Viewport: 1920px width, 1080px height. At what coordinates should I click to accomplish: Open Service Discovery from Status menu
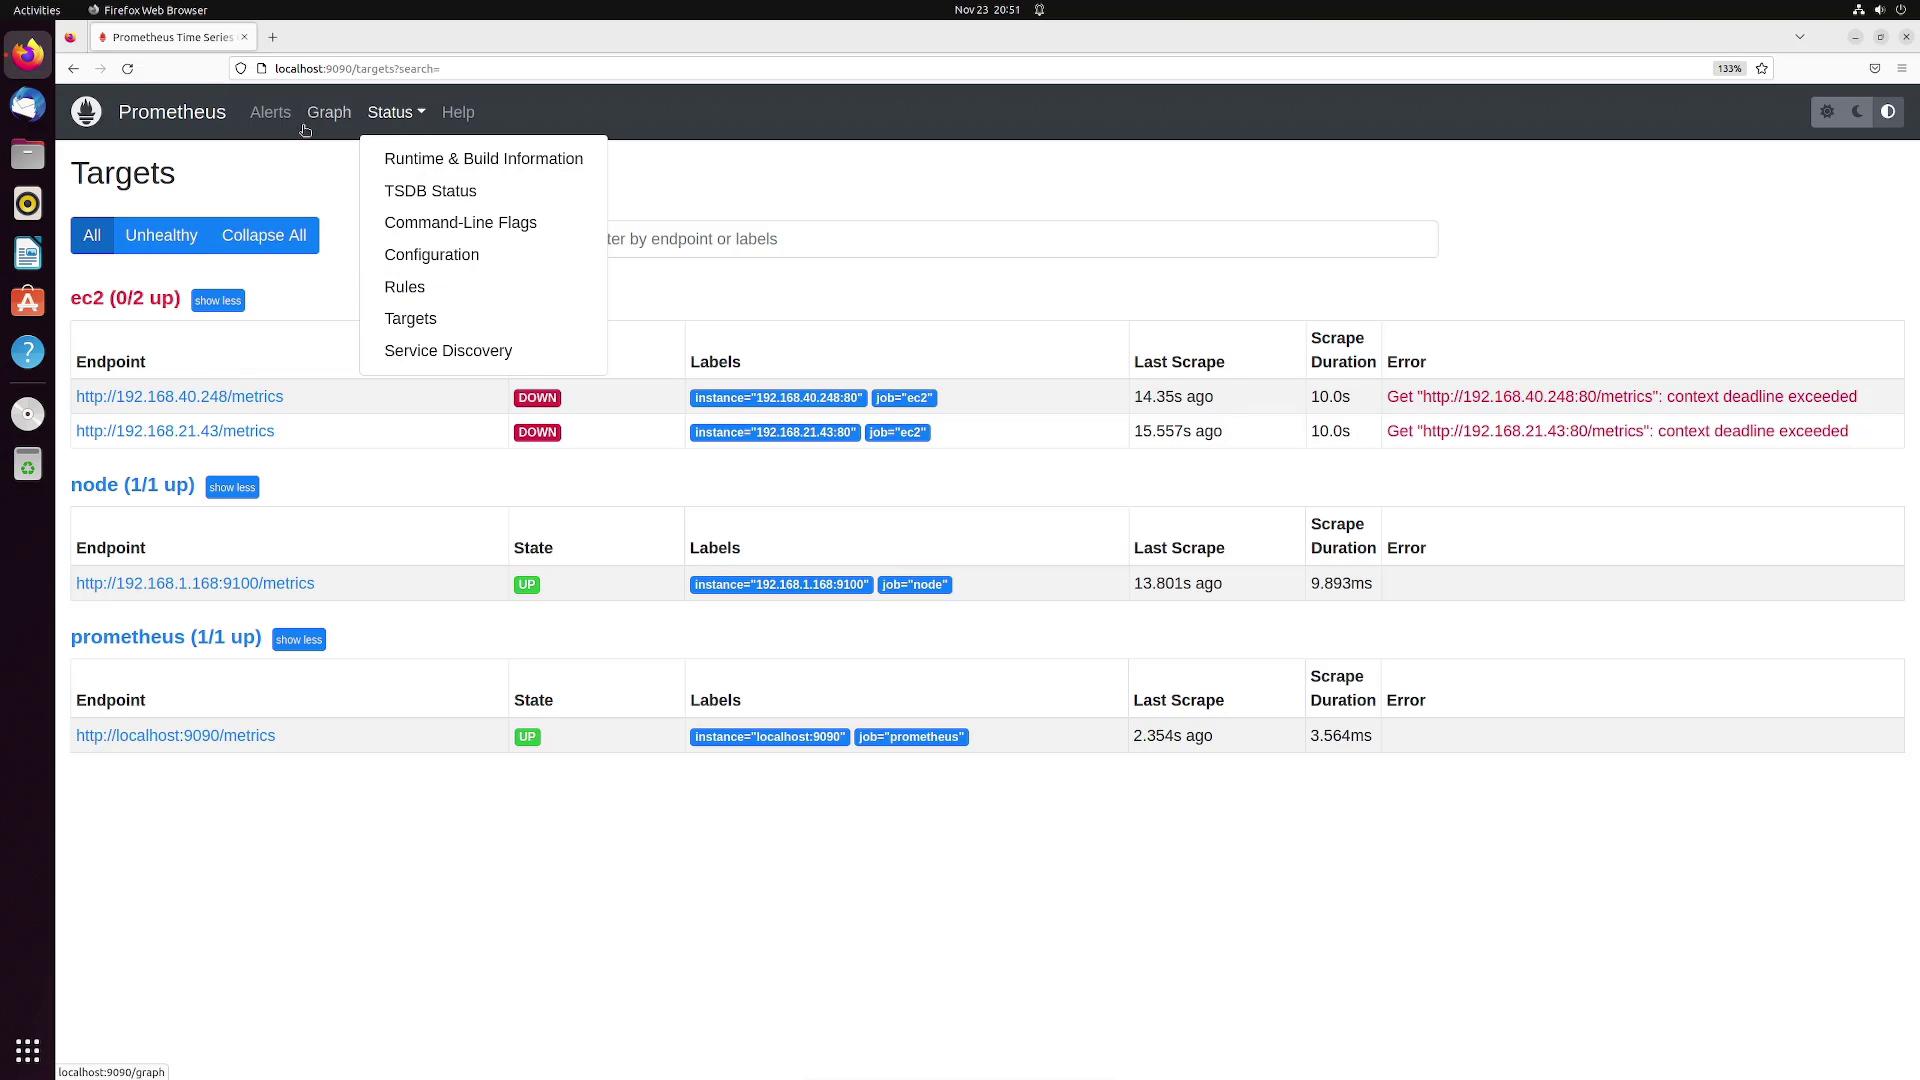pos(448,351)
